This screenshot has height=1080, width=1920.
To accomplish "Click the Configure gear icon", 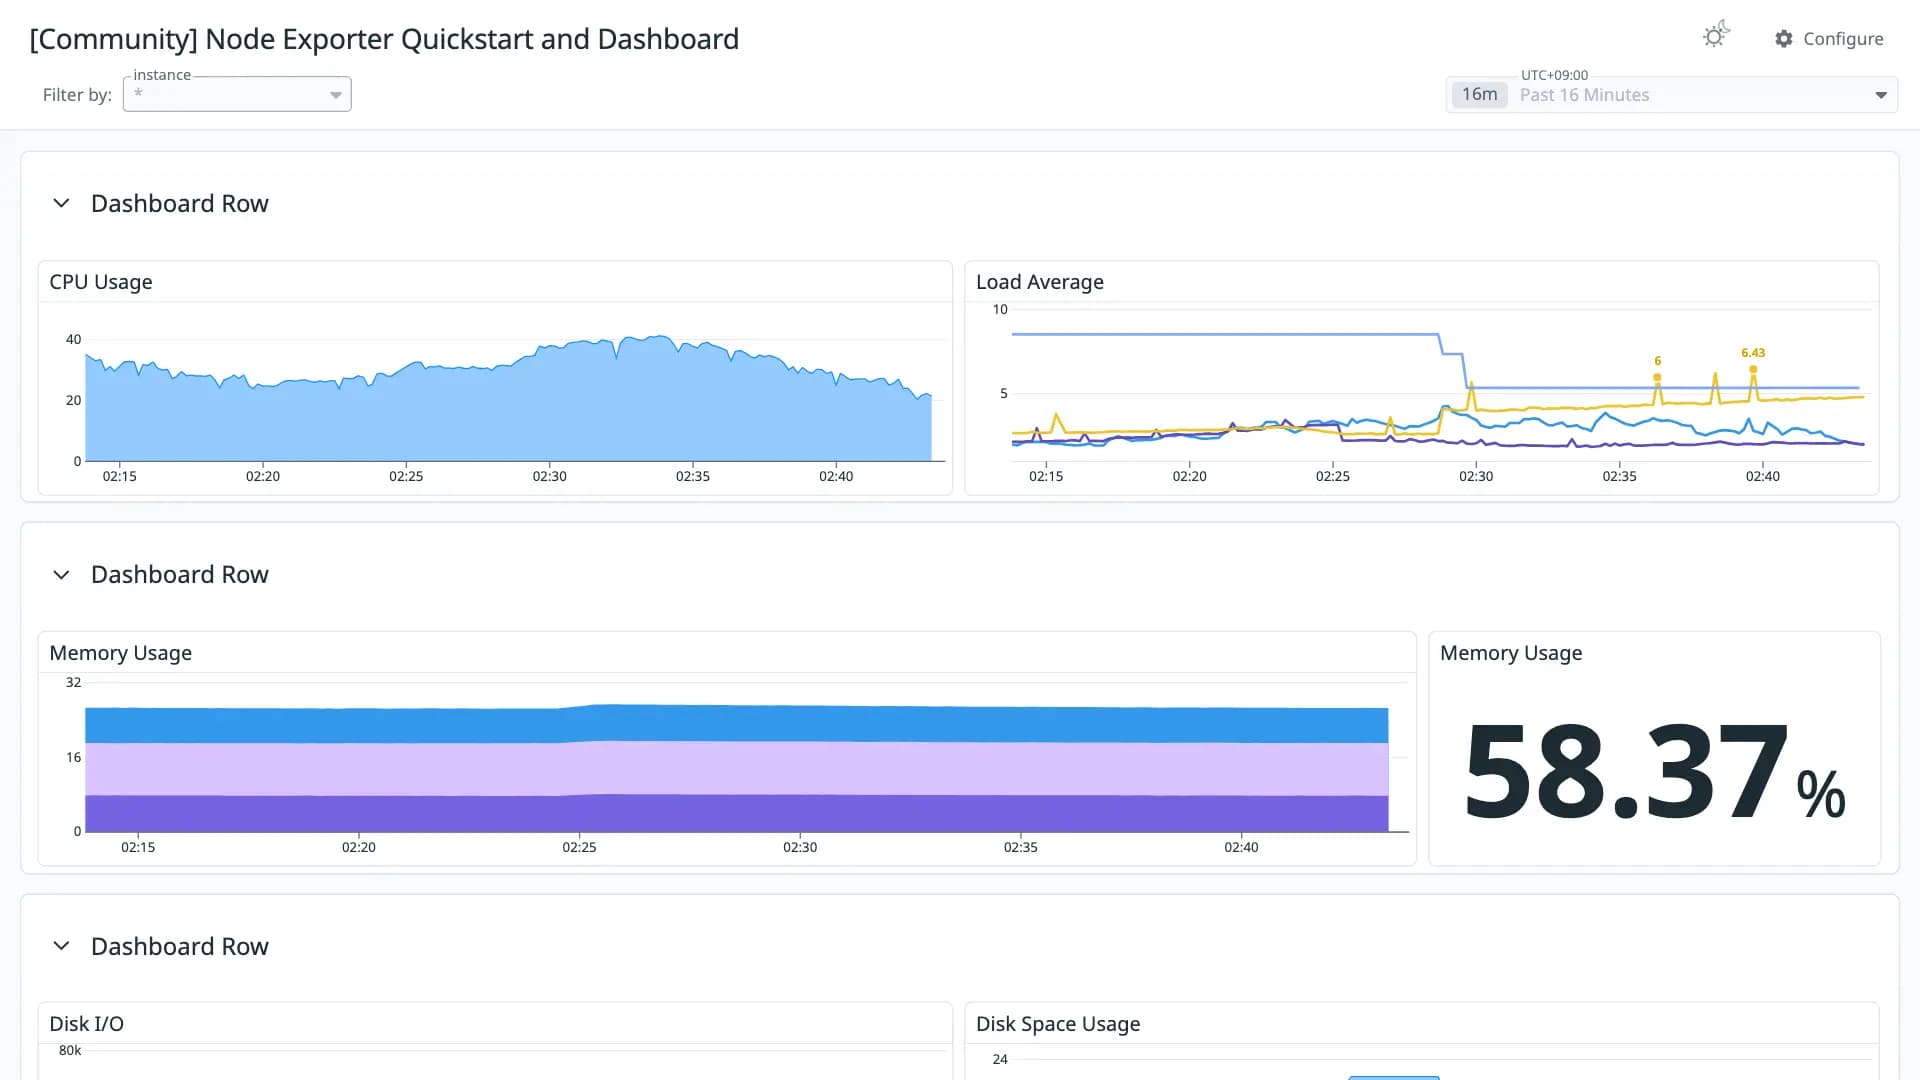I will click(1784, 39).
